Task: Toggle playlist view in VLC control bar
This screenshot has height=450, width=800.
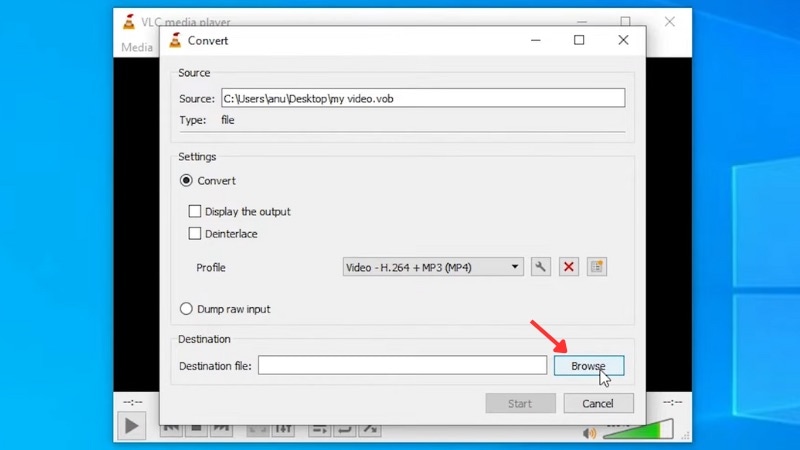Action: [x=320, y=430]
